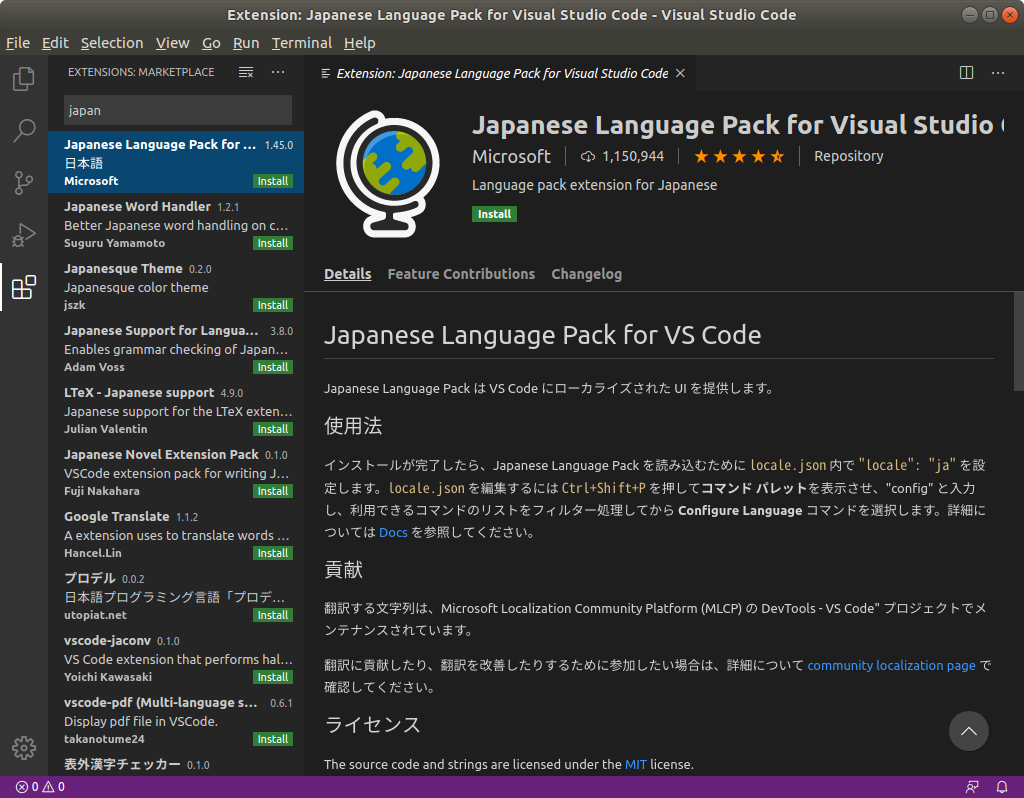
Task: Select the Extensions view icon
Action: pyautogui.click(x=24, y=287)
